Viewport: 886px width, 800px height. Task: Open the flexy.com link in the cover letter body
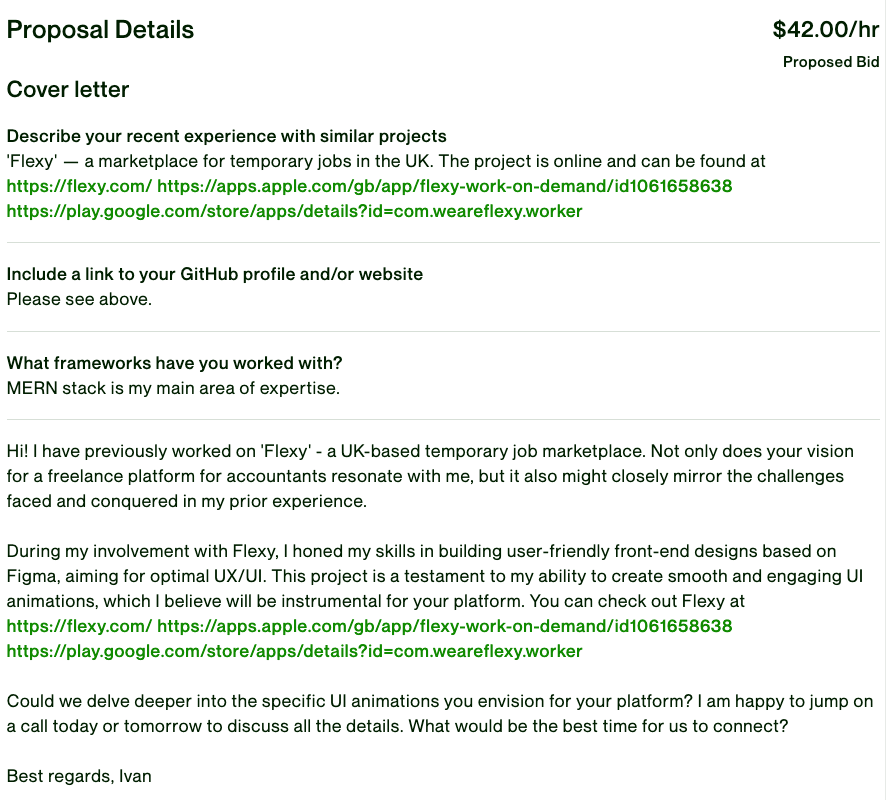(79, 626)
